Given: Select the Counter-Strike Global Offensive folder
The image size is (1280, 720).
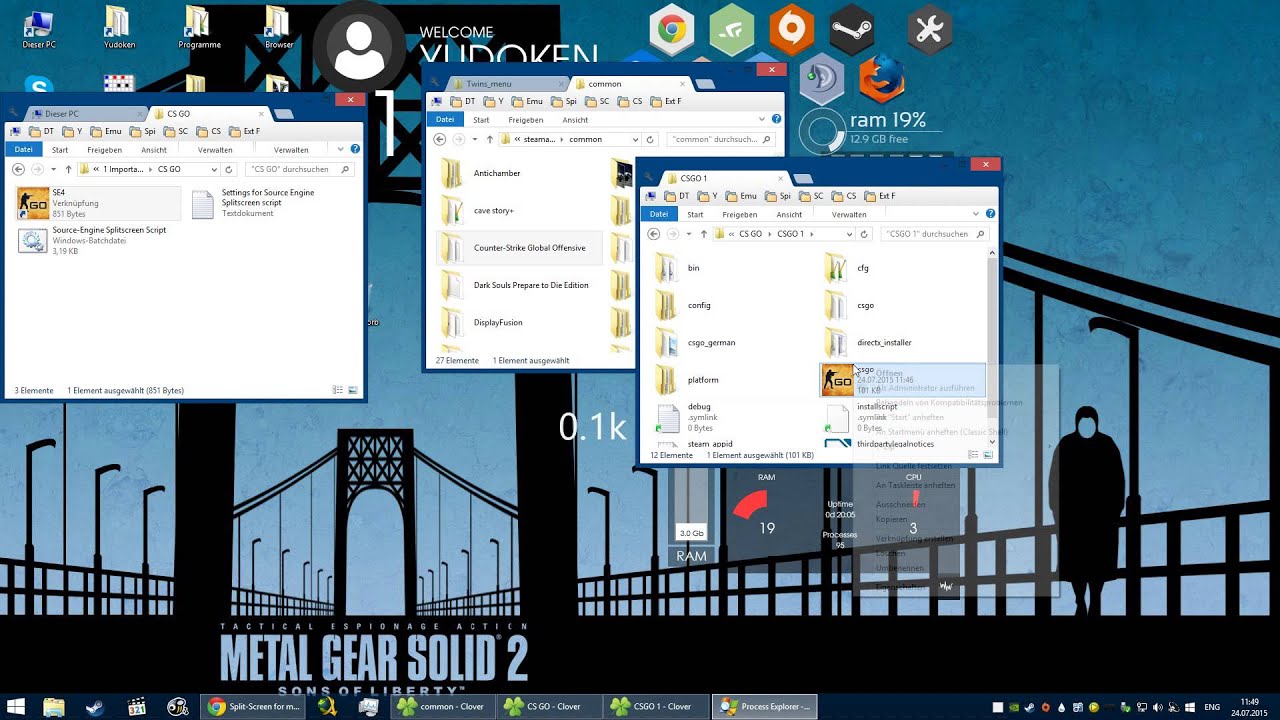Looking at the screenshot, I should (519, 248).
